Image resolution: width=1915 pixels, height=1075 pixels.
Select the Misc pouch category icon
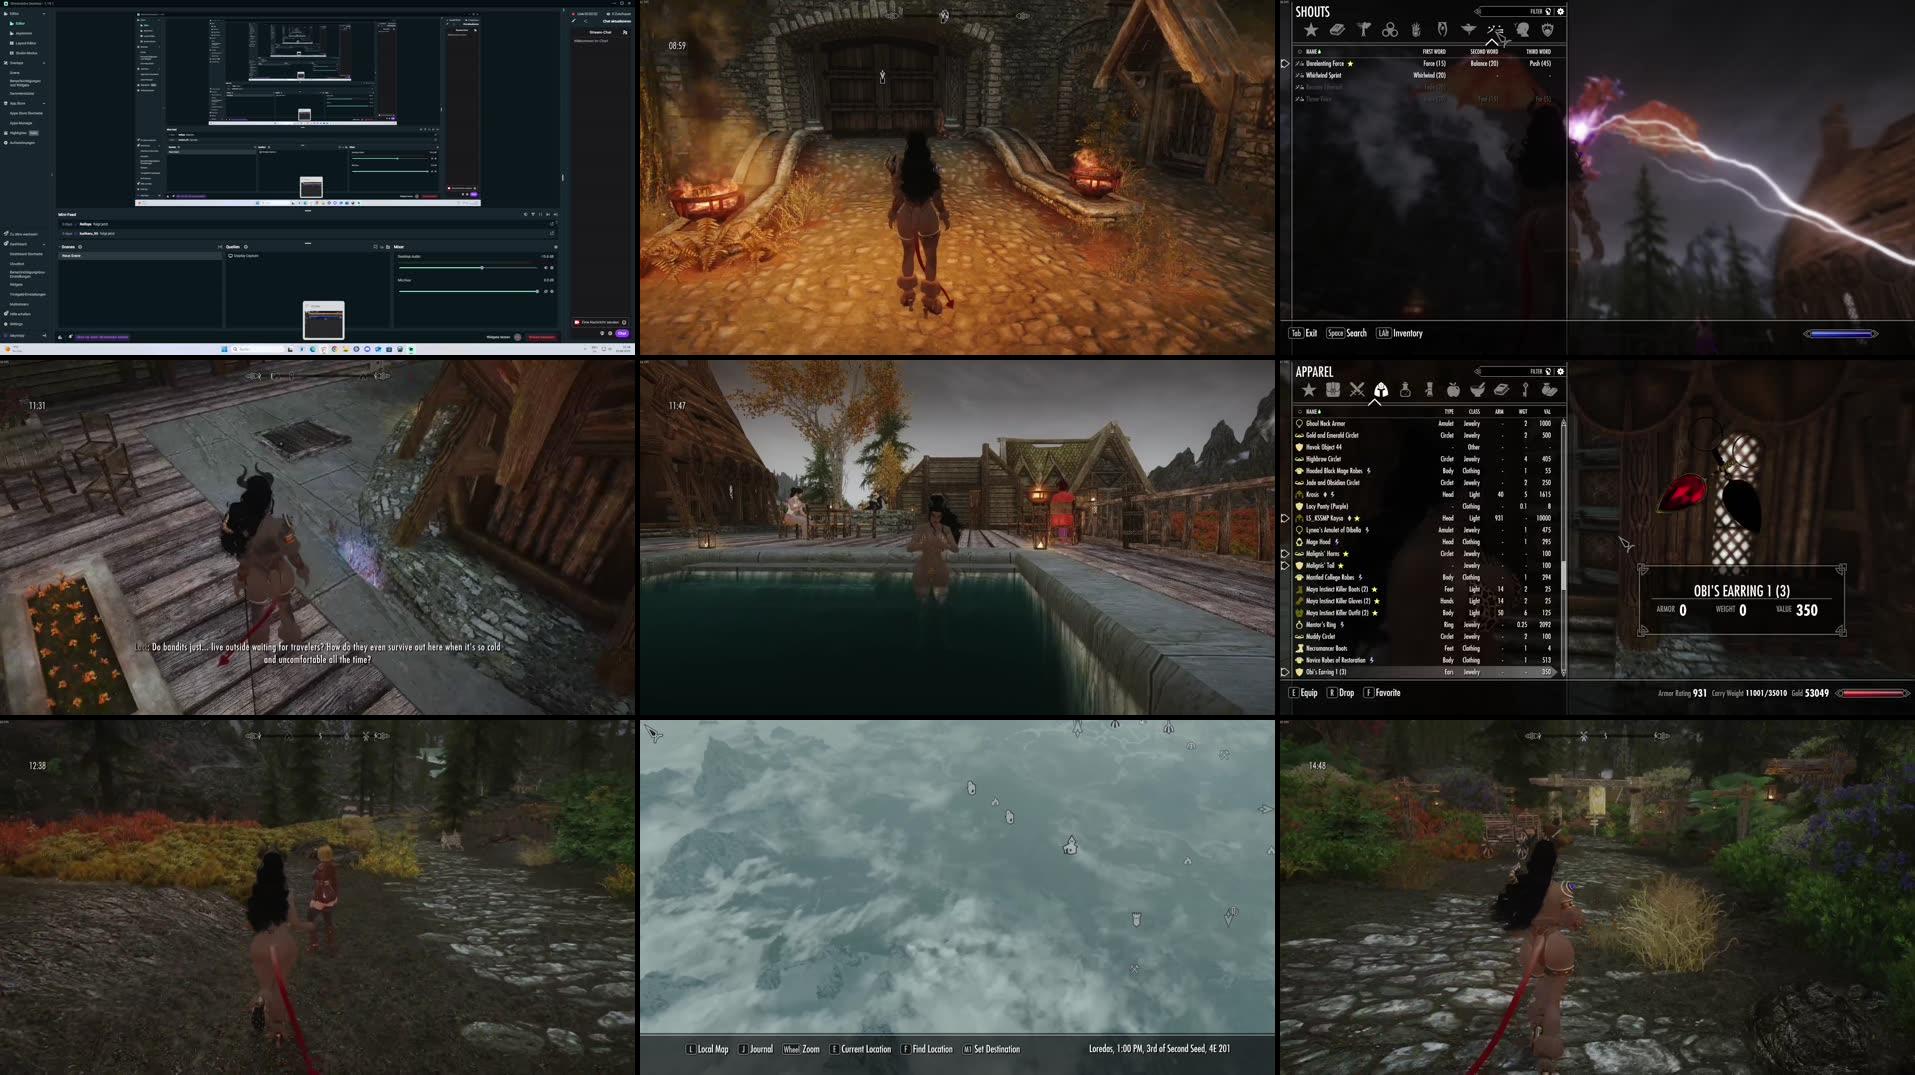click(1549, 390)
